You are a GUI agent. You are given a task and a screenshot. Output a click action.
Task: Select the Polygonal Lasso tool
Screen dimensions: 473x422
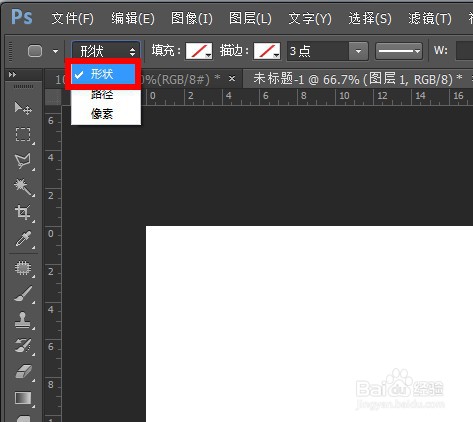click(x=23, y=161)
